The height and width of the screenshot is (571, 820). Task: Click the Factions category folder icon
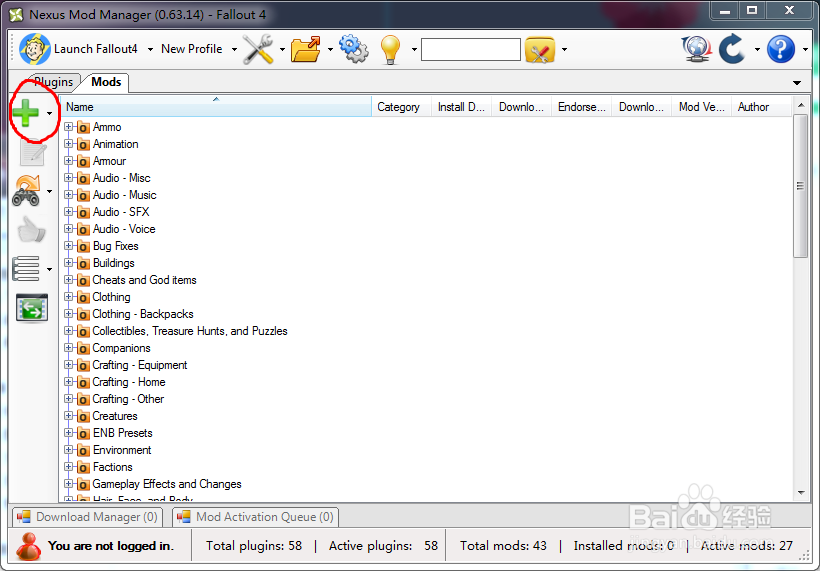pos(83,467)
